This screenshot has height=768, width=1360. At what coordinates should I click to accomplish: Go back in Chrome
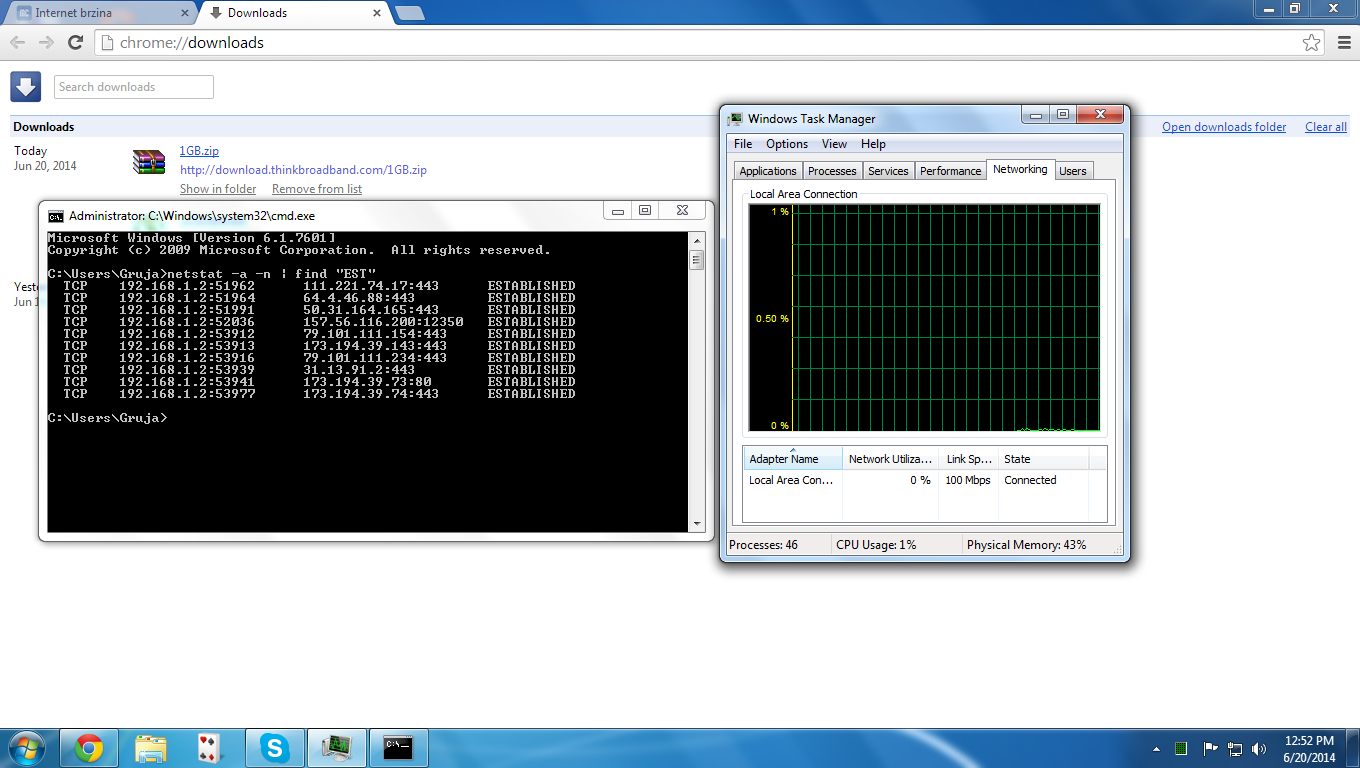(x=17, y=43)
